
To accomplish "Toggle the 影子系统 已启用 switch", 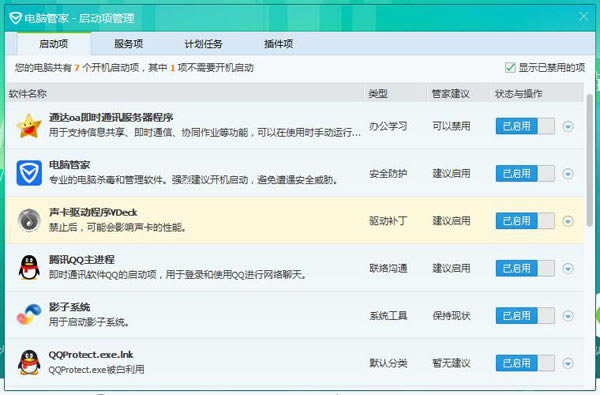I will [525, 316].
